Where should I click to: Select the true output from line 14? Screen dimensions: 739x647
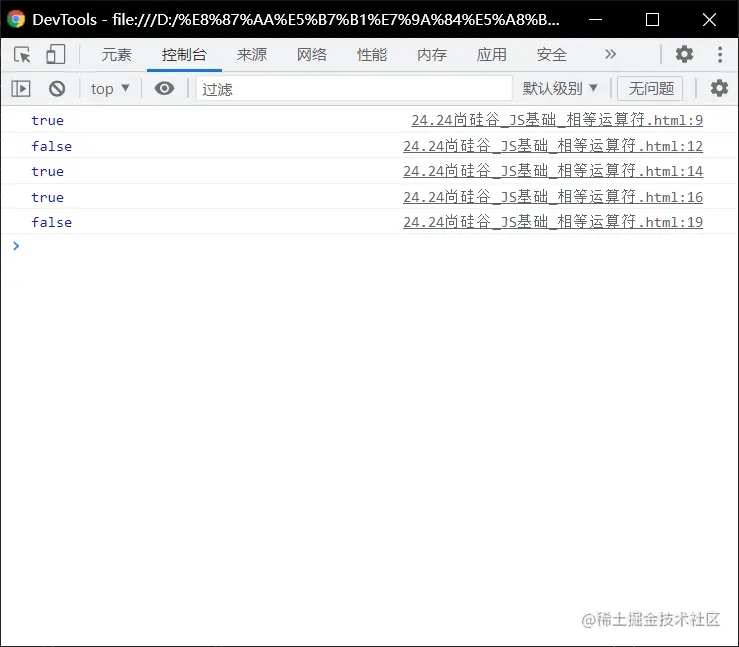click(x=48, y=172)
